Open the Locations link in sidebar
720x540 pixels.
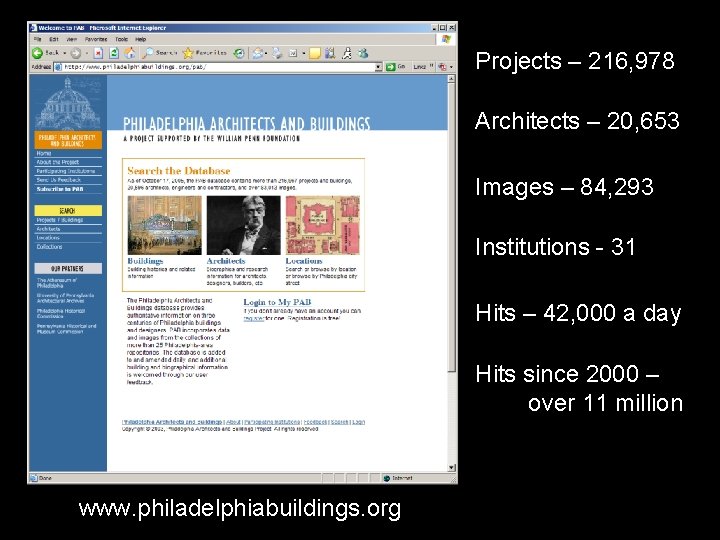pos(48,238)
